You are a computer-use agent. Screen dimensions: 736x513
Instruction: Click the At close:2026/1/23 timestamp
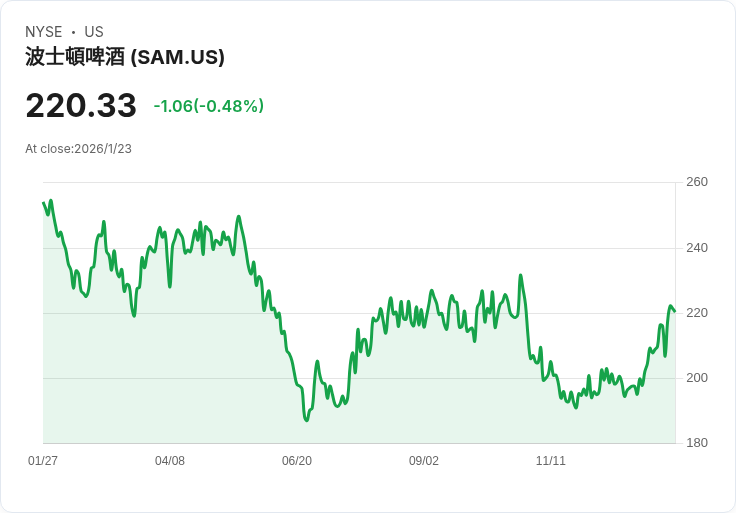[x=78, y=149]
